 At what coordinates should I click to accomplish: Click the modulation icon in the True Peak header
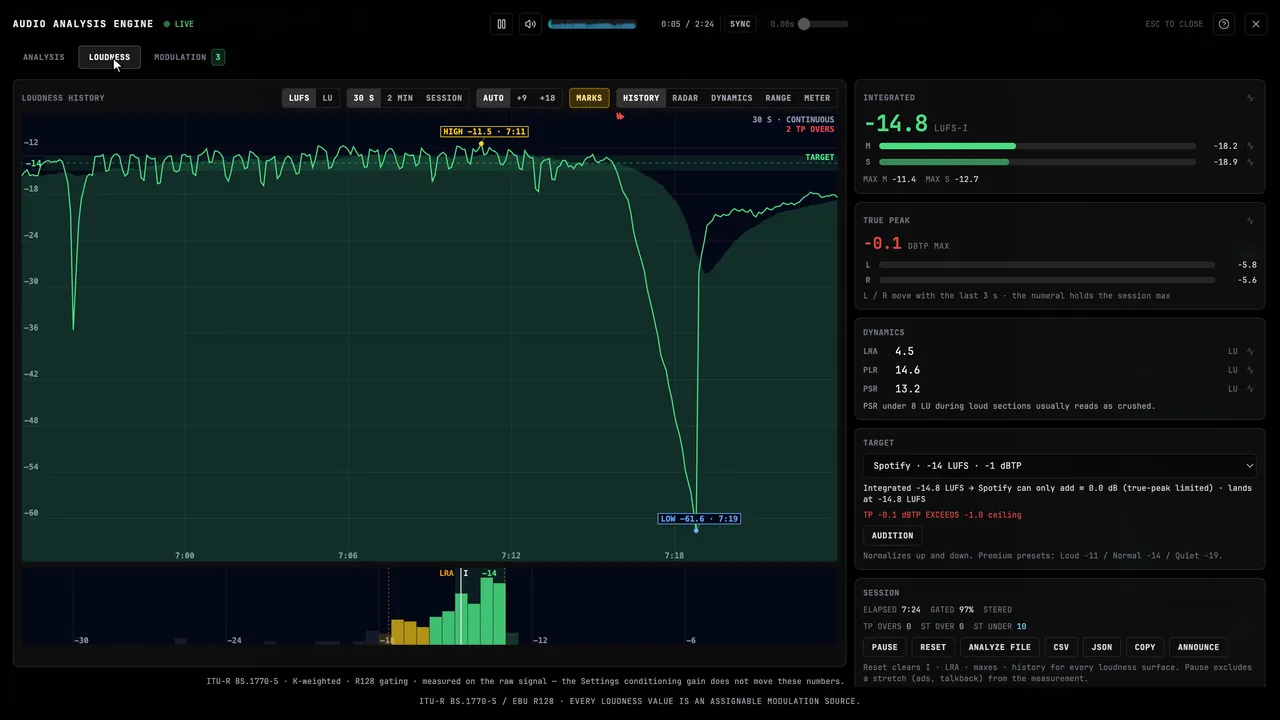click(x=1250, y=221)
